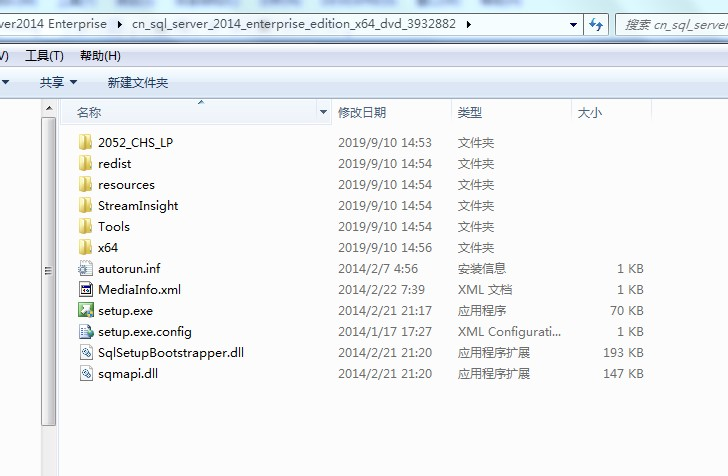
Task: Select the x64 folder icon
Action: pos(85,247)
